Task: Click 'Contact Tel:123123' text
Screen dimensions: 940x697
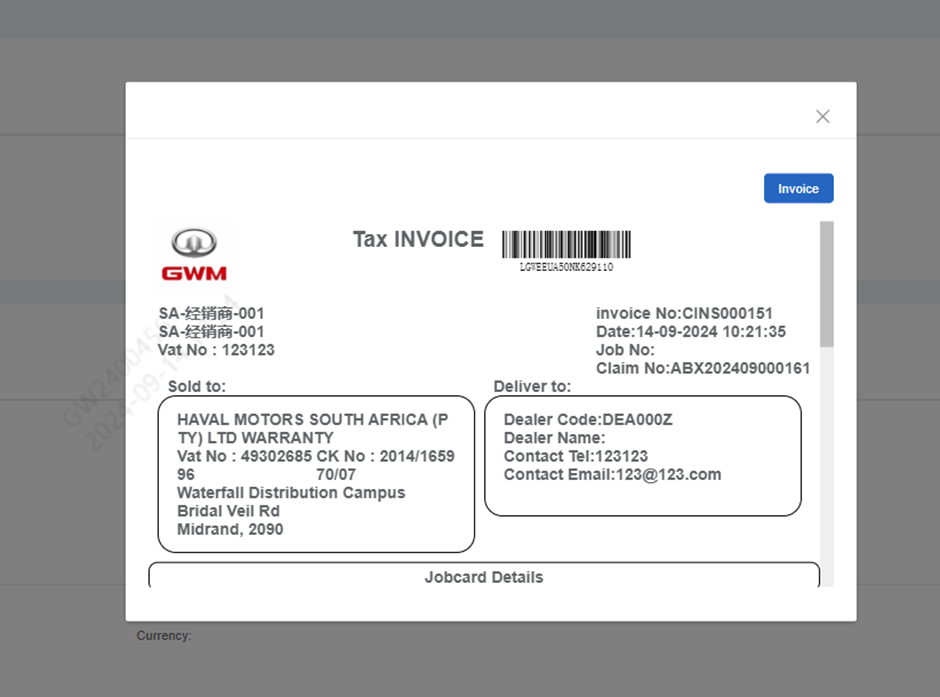Action: [576, 456]
